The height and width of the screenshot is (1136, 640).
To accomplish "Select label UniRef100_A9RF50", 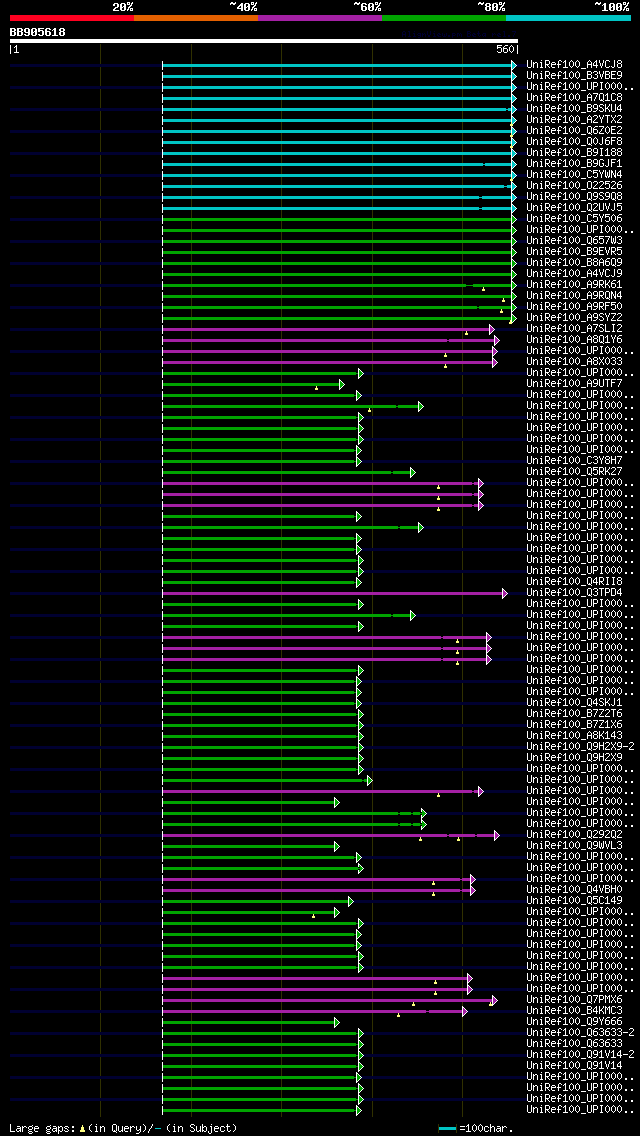I will click(x=574, y=306).
